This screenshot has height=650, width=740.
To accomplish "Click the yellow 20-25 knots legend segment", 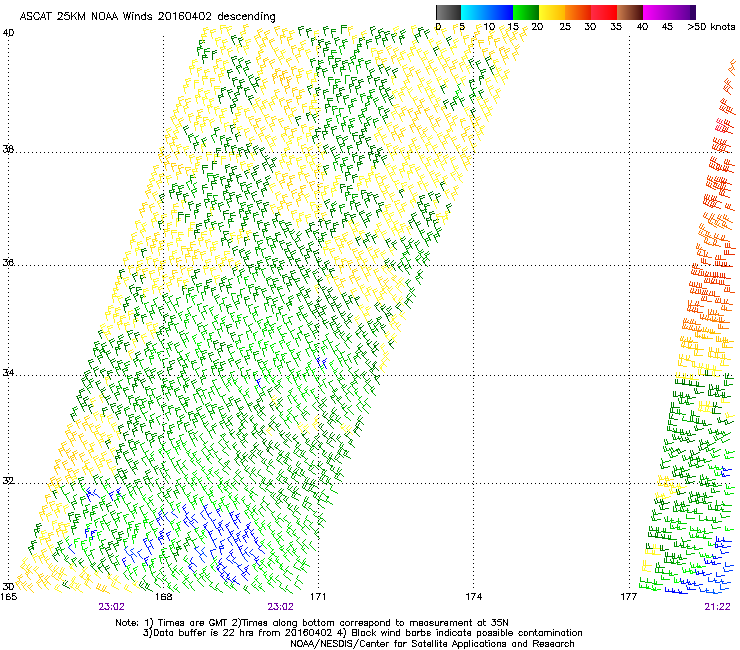I will [552, 12].
